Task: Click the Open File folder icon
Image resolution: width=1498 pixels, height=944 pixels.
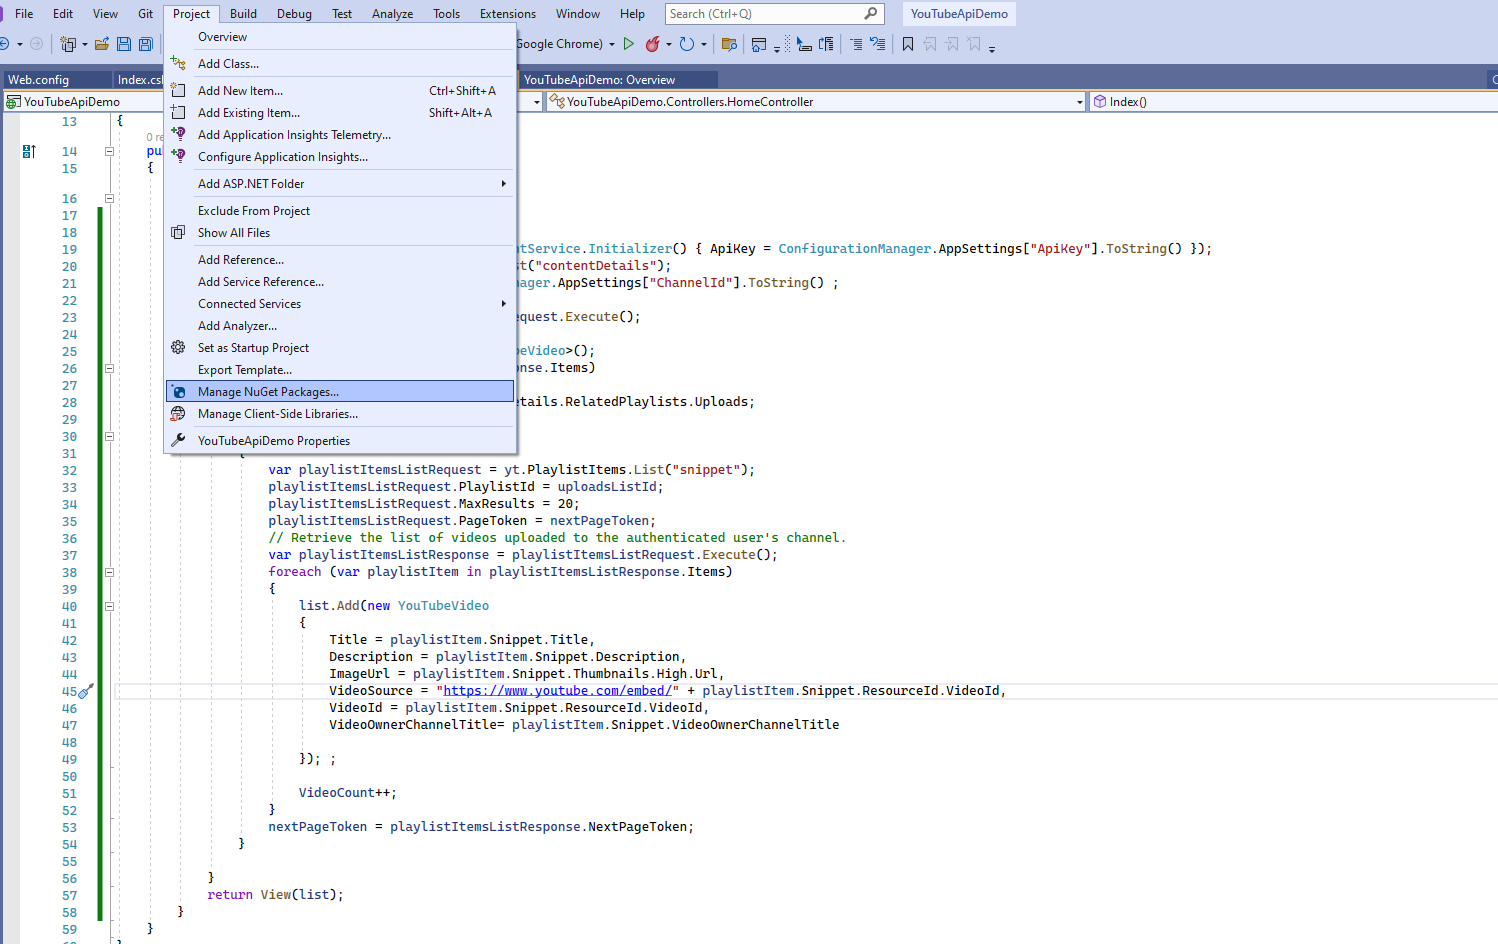Action: click(102, 44)
